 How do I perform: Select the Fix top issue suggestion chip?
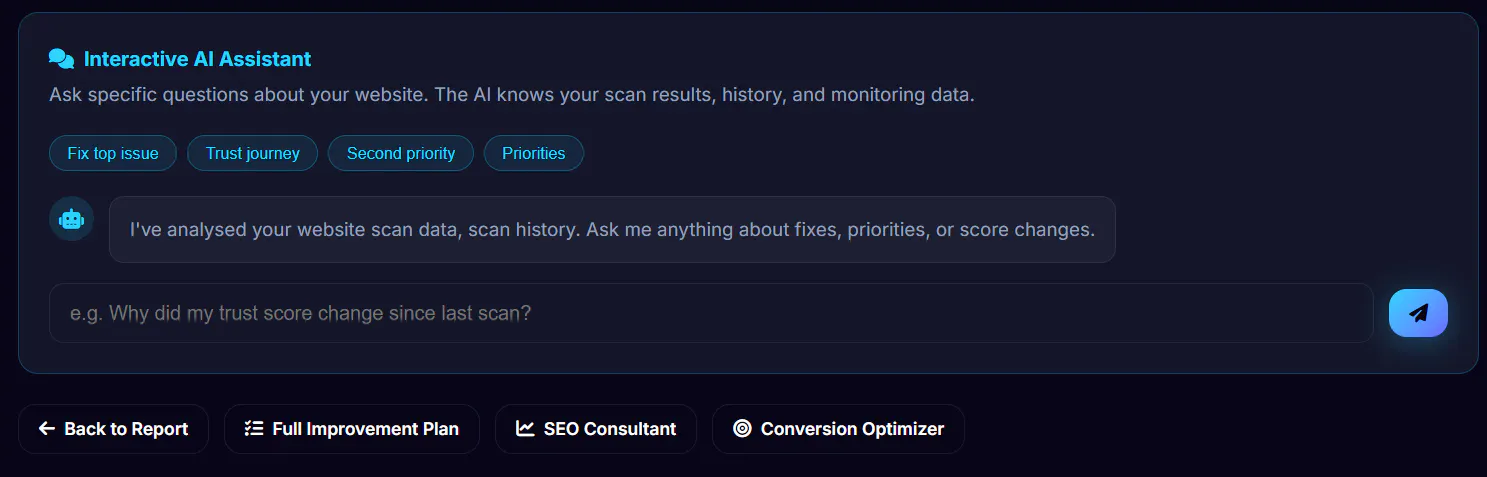pos(113,153)
